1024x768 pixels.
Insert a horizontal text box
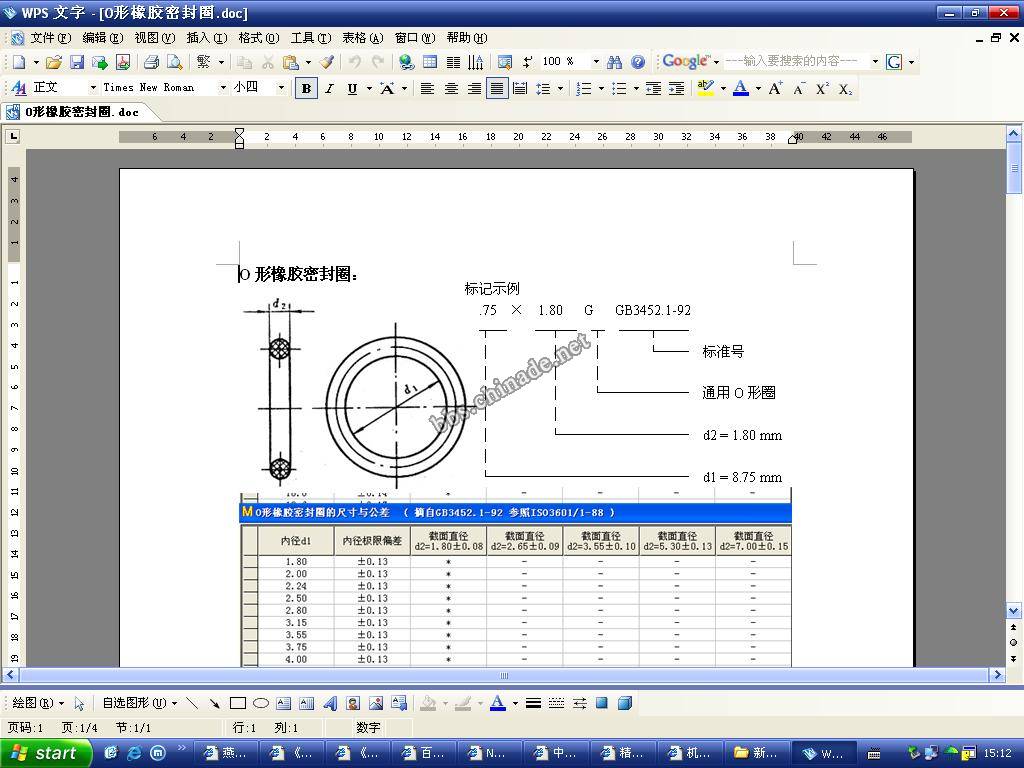[x=283, y=703]
